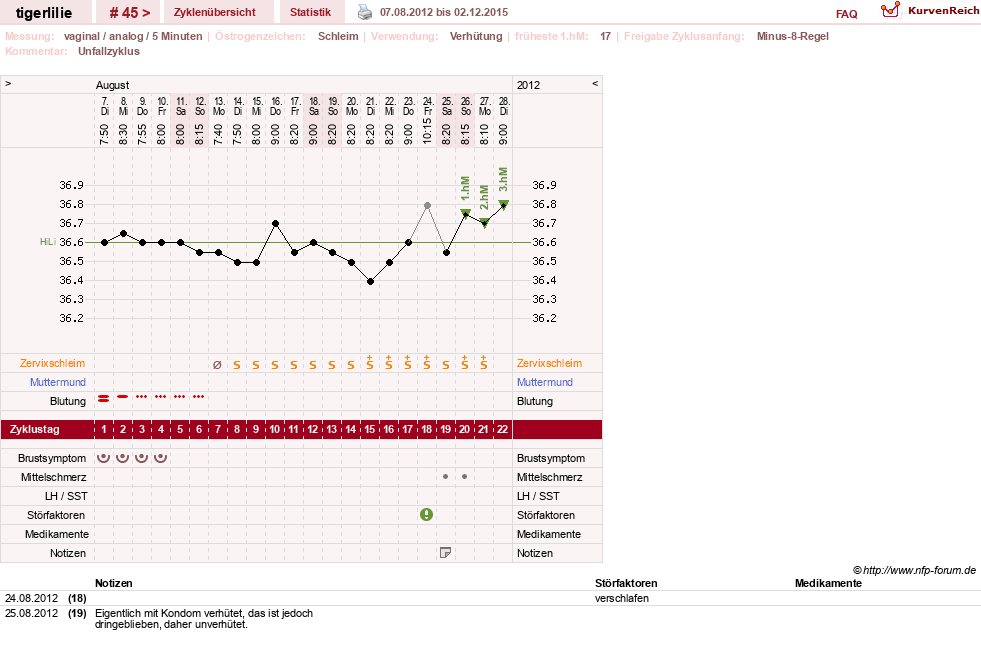
Task: Click the 24. Fr date header
Action: 428,106
